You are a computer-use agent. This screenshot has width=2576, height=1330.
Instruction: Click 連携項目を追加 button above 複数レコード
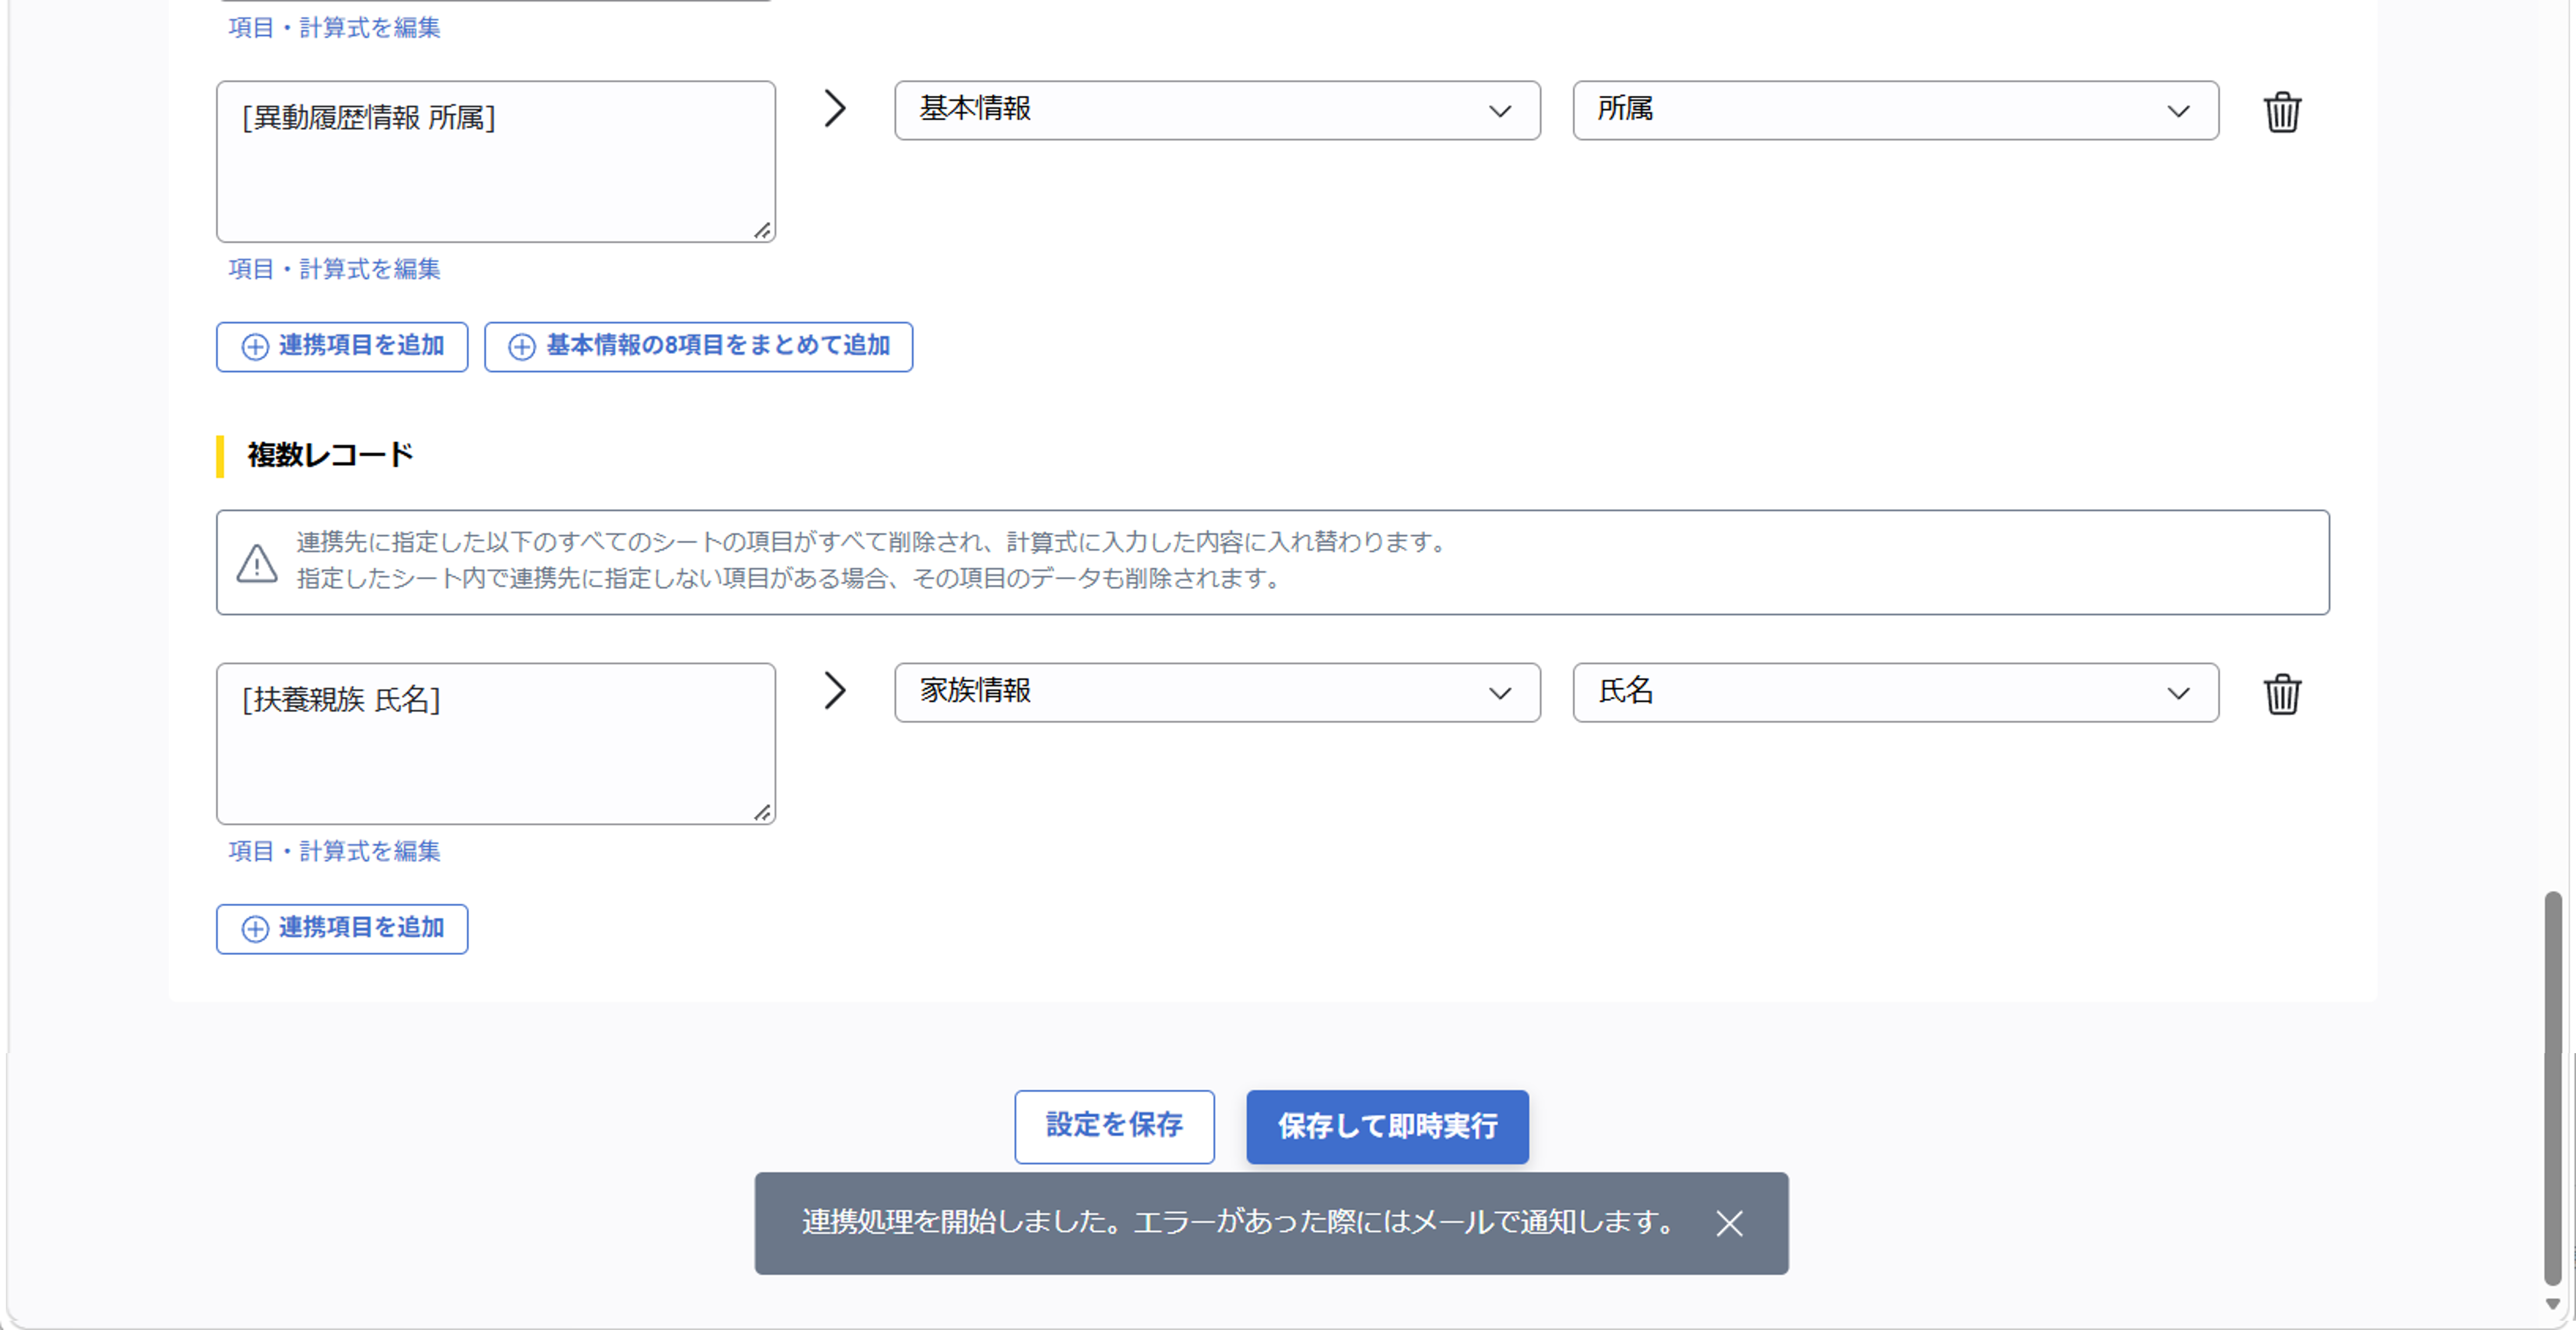point(342,346)
